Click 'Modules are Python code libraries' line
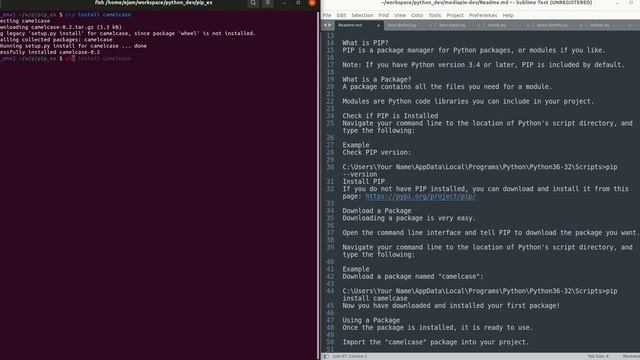 pos(468,101)
